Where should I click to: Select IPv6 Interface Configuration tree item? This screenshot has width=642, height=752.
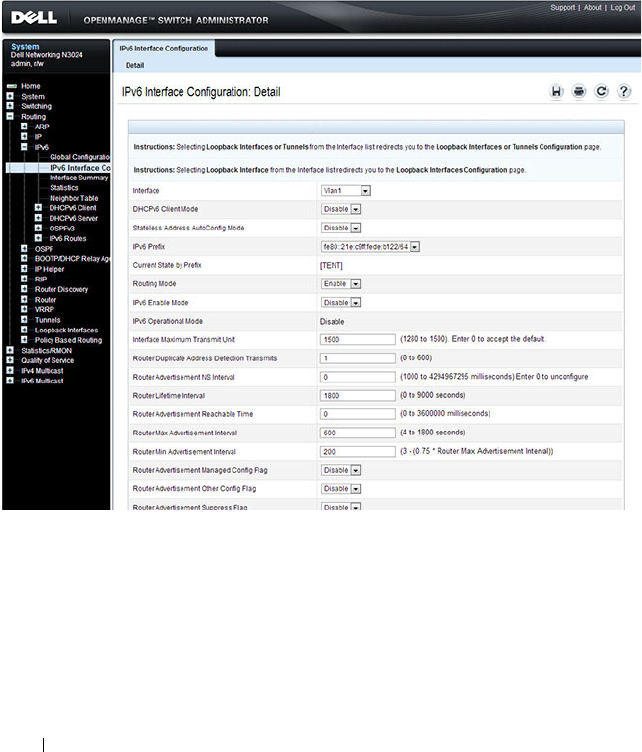tap(80, 168)
